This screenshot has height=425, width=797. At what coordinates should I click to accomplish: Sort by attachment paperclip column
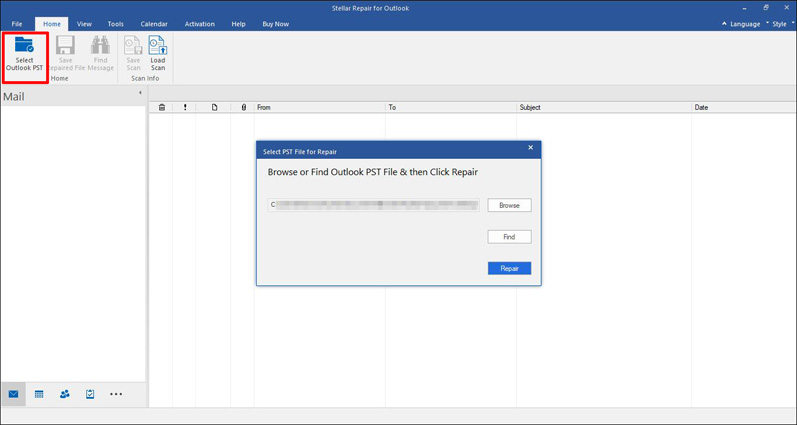click(243, 107)
